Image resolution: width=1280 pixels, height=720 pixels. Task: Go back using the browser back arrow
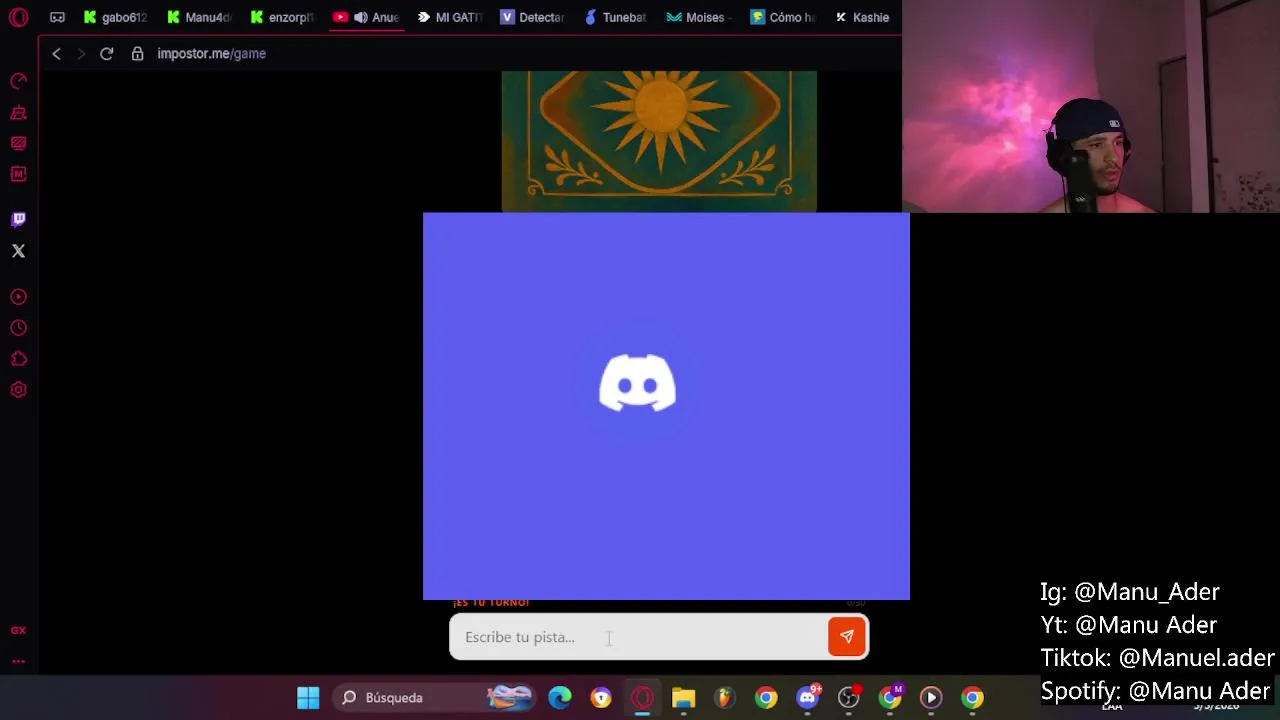point(56,53)
